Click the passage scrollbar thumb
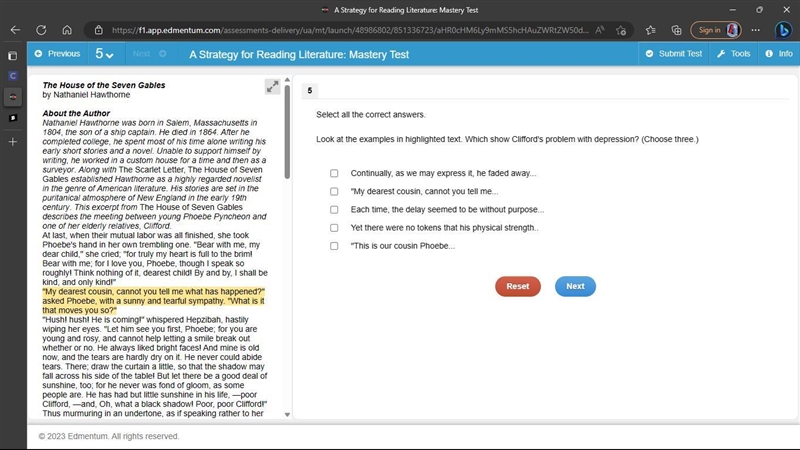The height and width of the screenshot is (450, 800). tap(287, 132)
